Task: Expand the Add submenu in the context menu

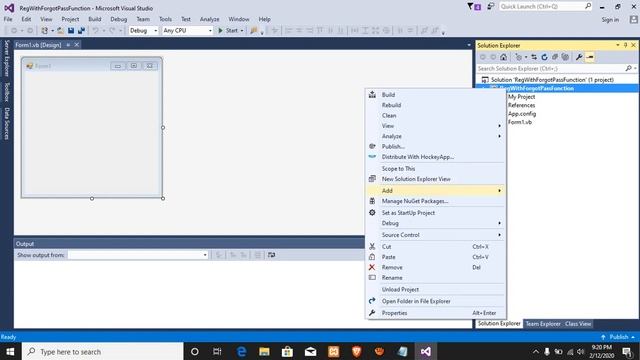Action: tap(436, 191)
